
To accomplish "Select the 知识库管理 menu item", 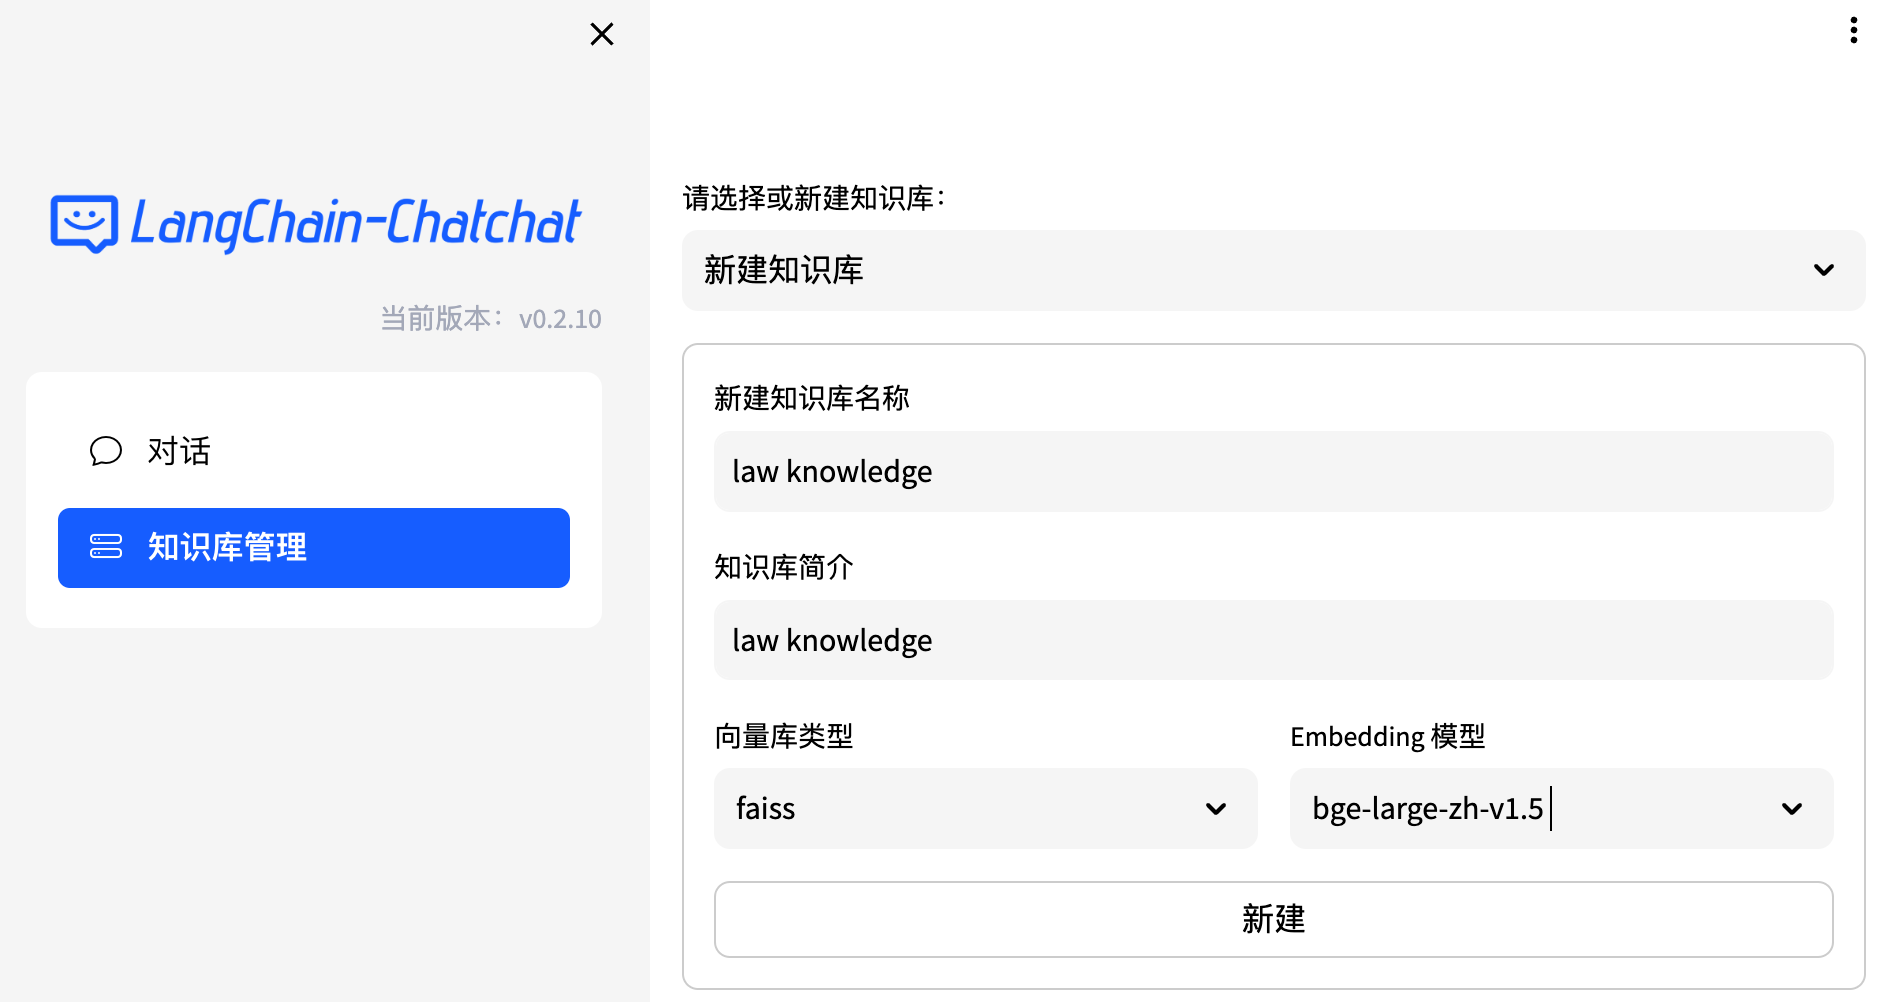I will 313,548.
